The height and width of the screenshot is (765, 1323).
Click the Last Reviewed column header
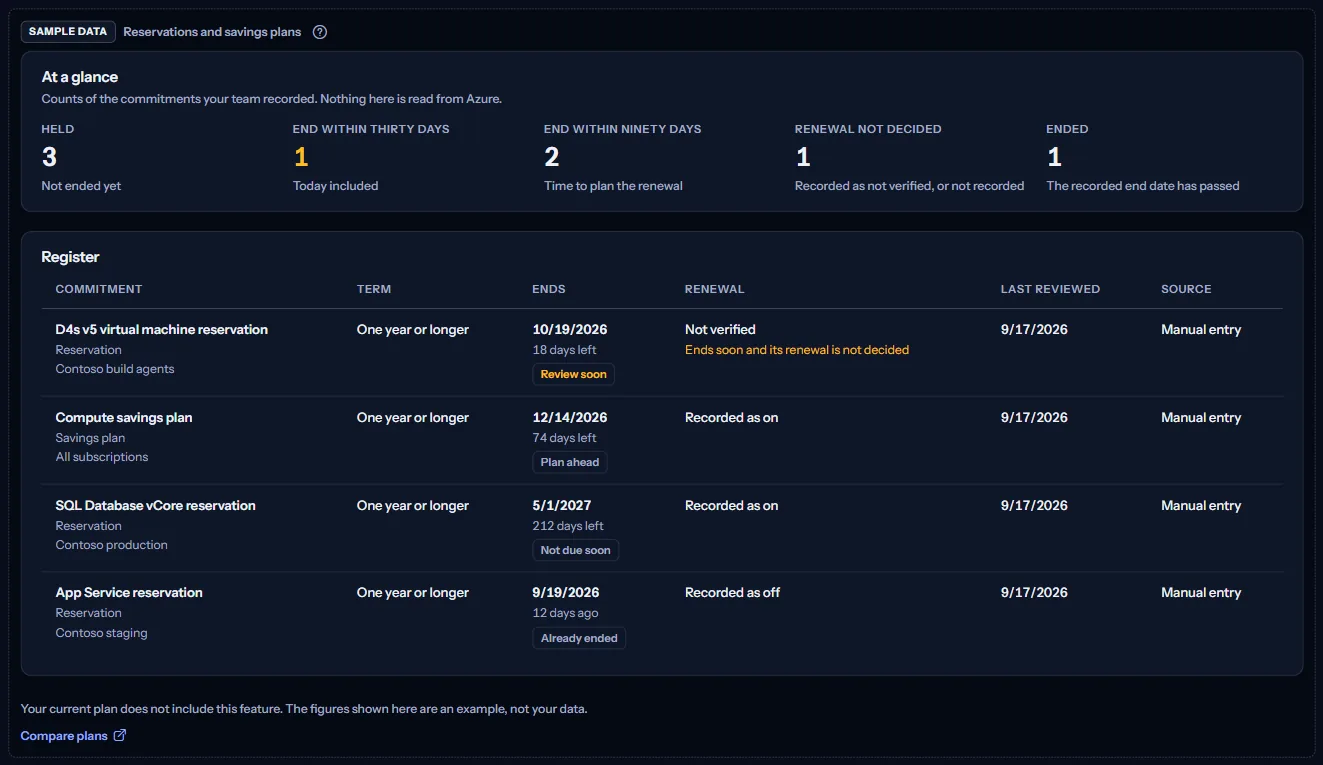(x=1050, y=289)
